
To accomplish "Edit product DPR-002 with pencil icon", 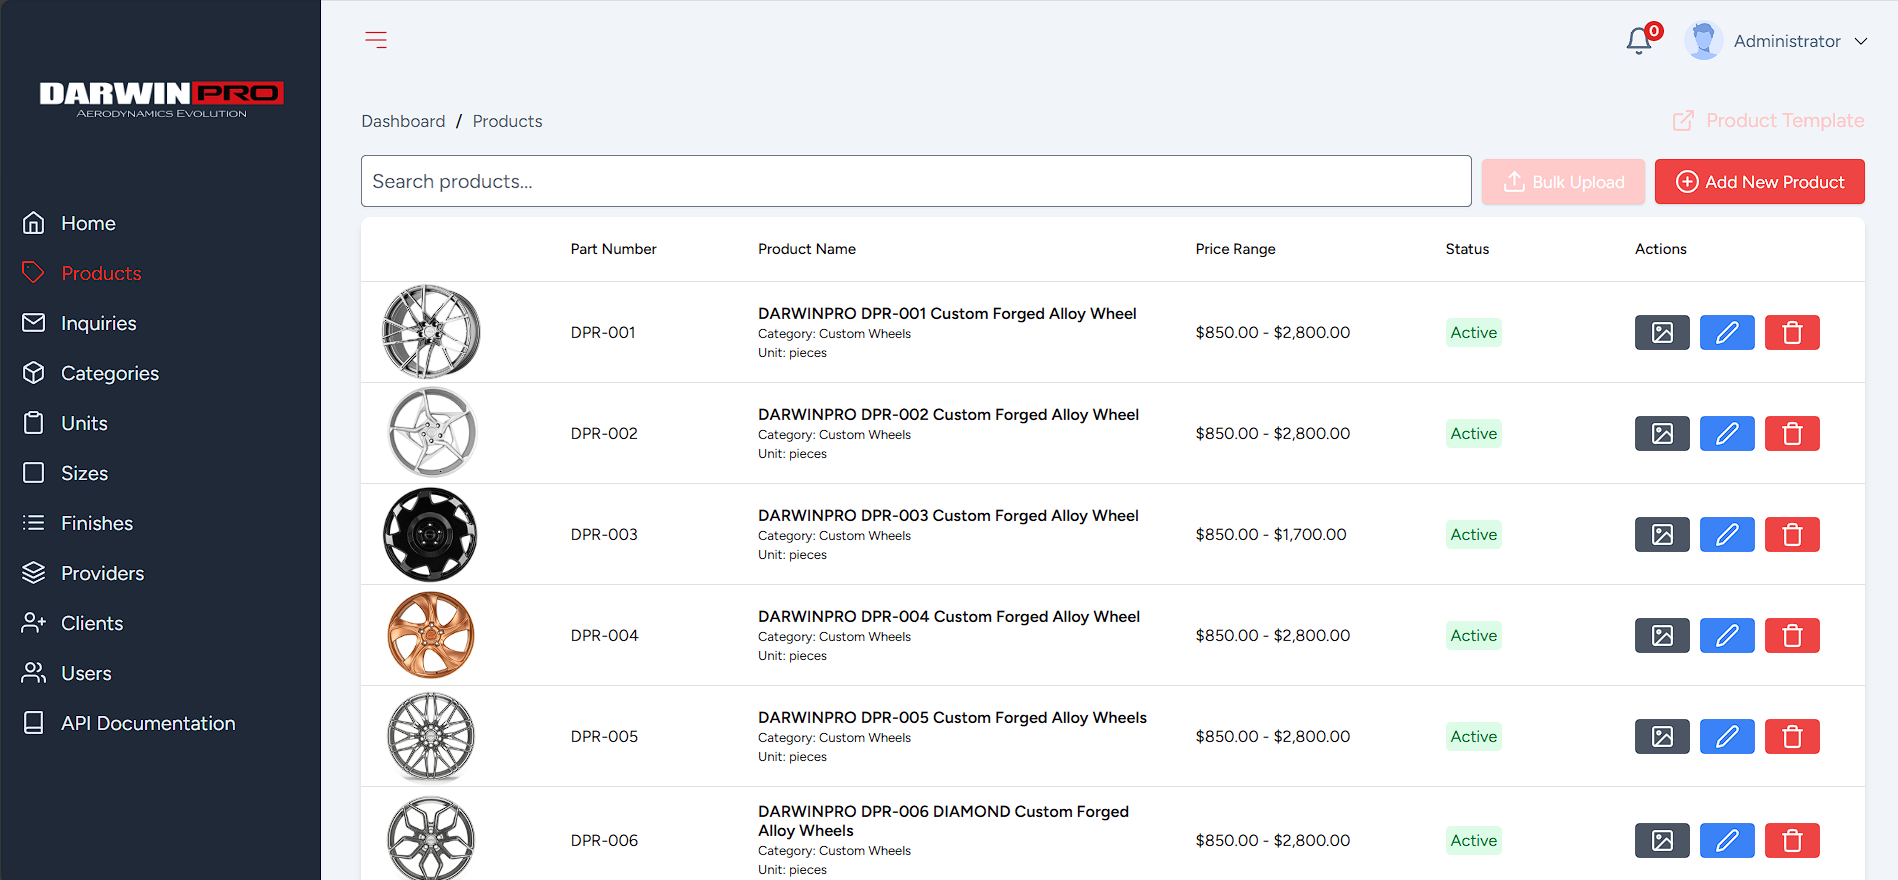I will [x=1726, y=434].
